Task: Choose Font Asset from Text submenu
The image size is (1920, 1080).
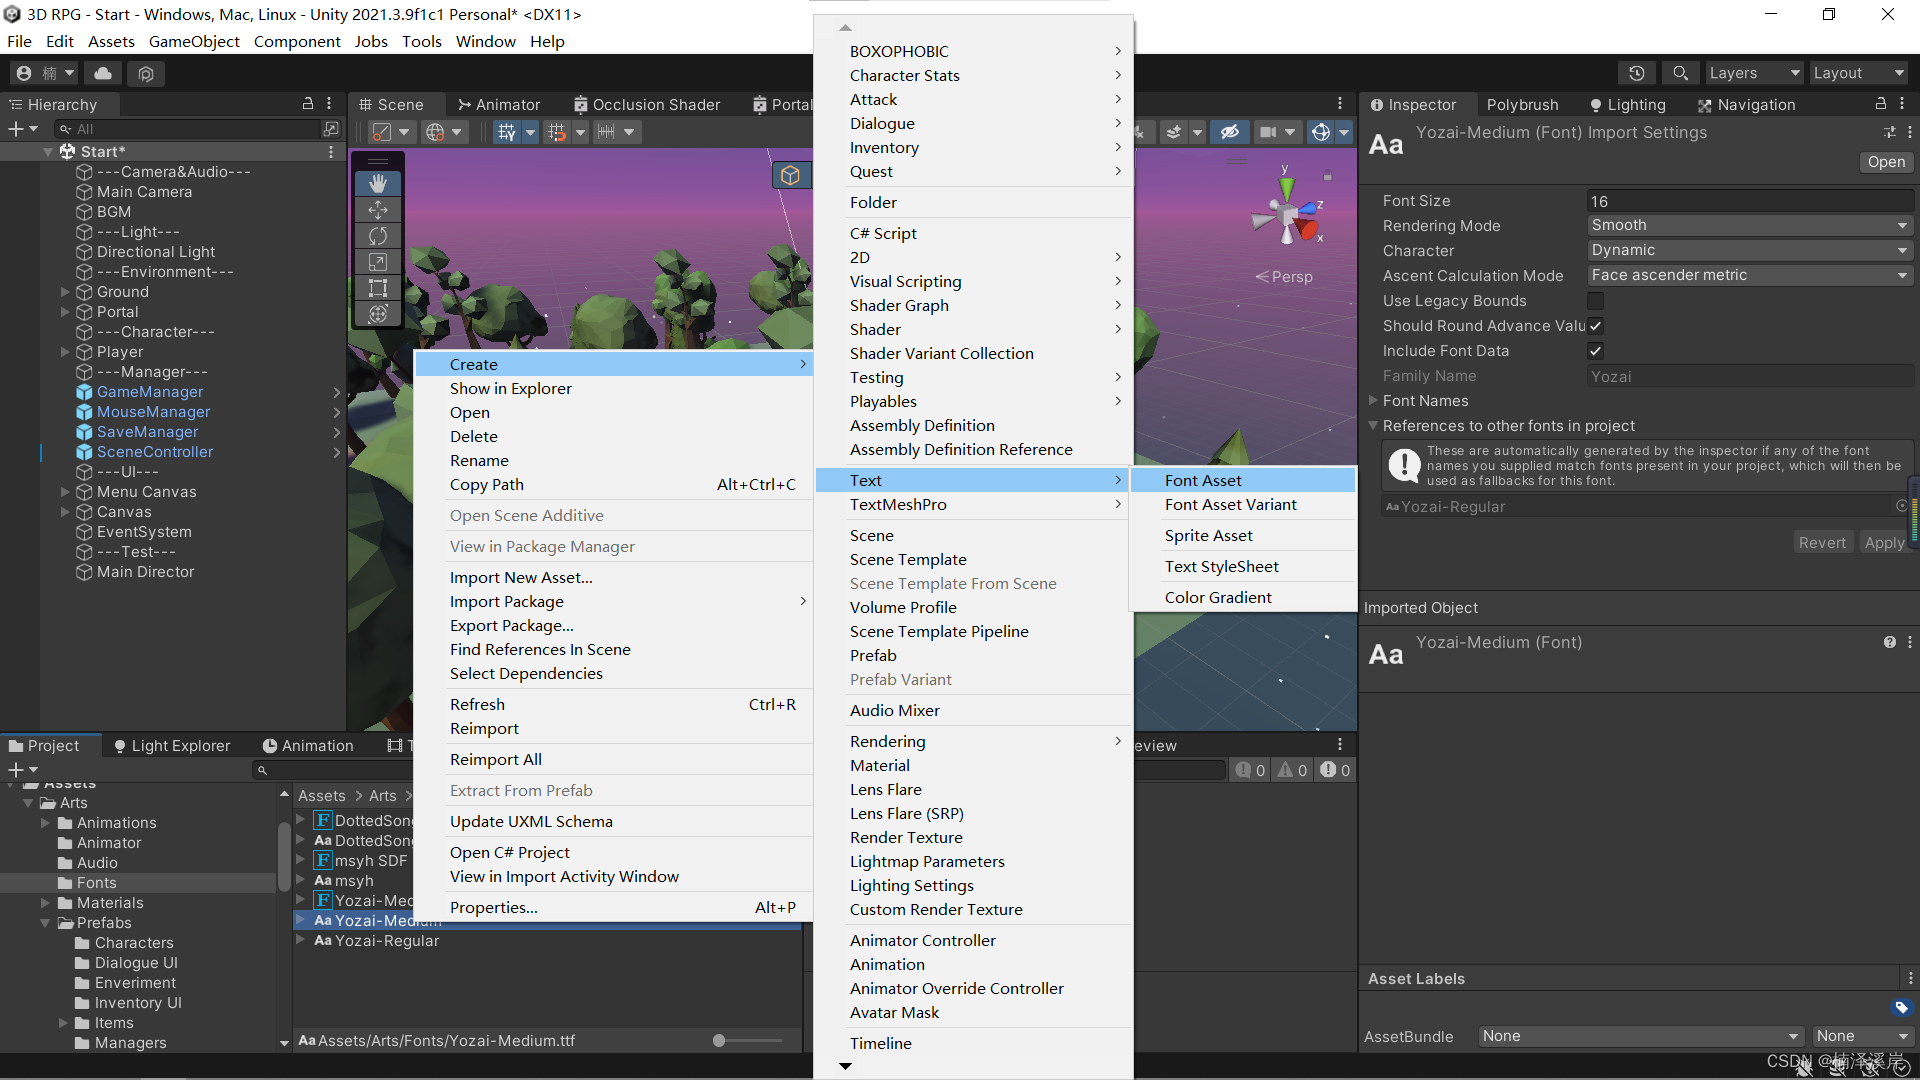Action: click(x=1243, y=481)
